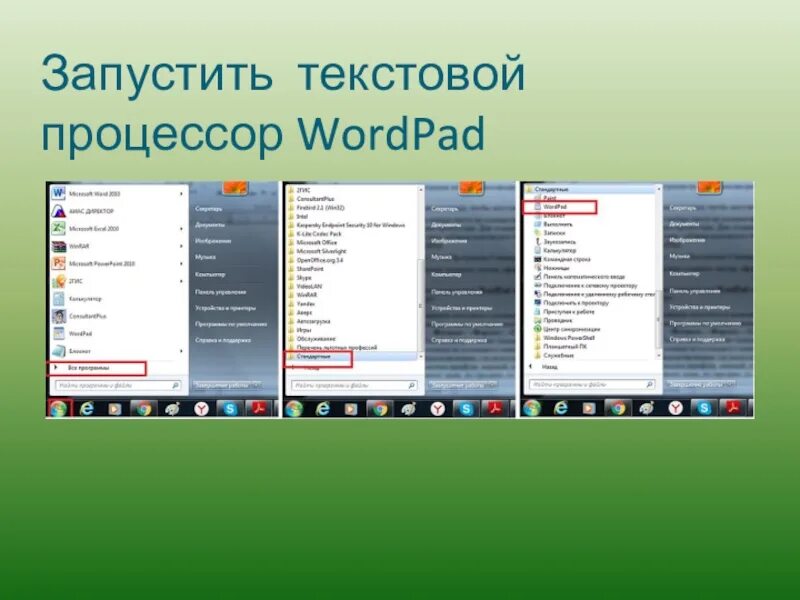Click Командная строка icon in third Start menu
800x600 pixels.
[537, 259]
